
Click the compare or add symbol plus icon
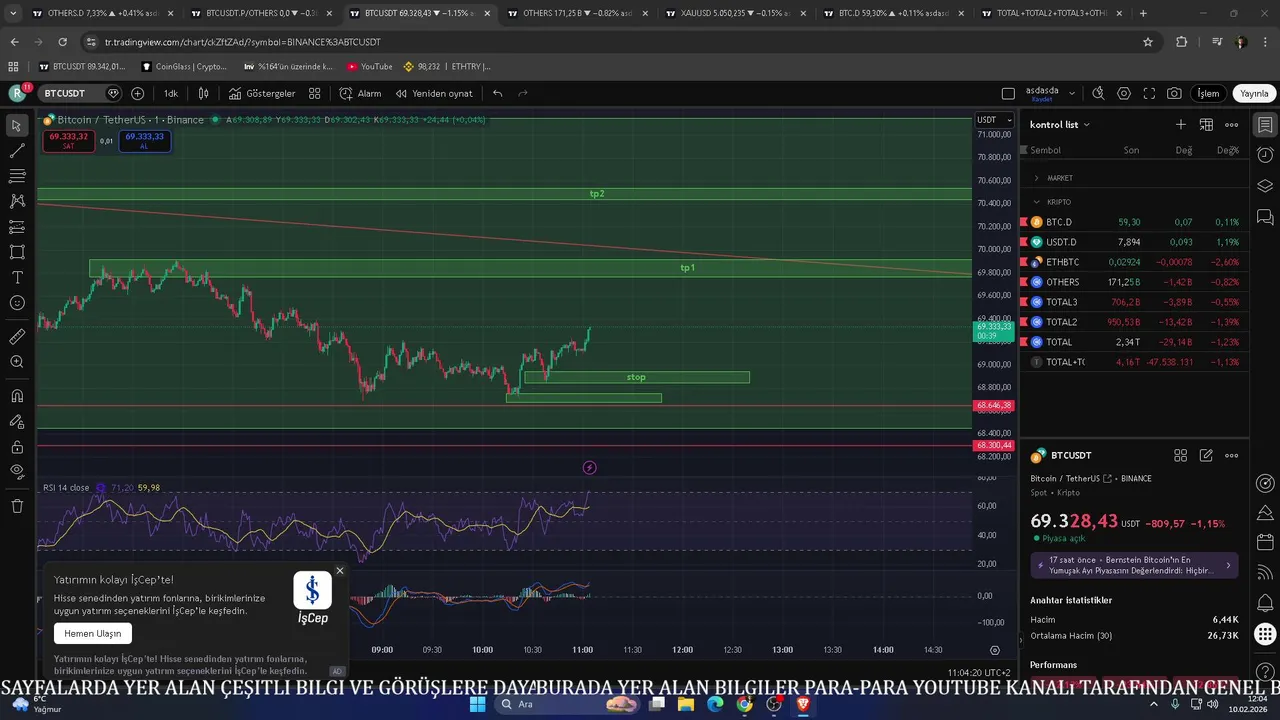[137, 93]
